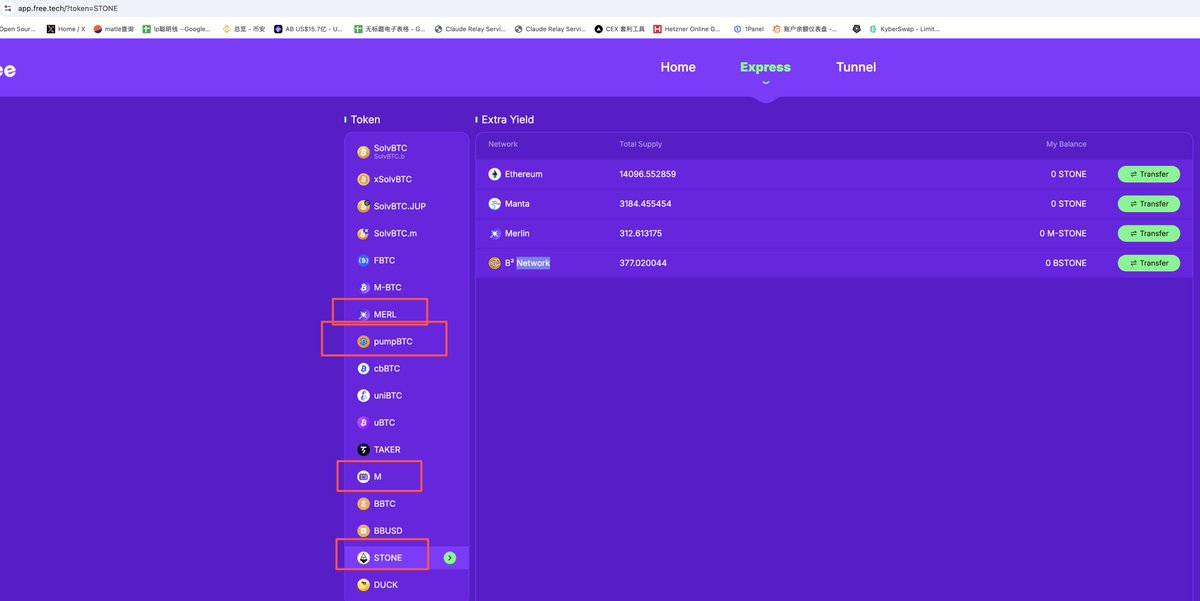Choose the M token icon
Image resolution: width=1200 pixels, height=601 pixels.
pyautogui.click(x=363, y=476)
